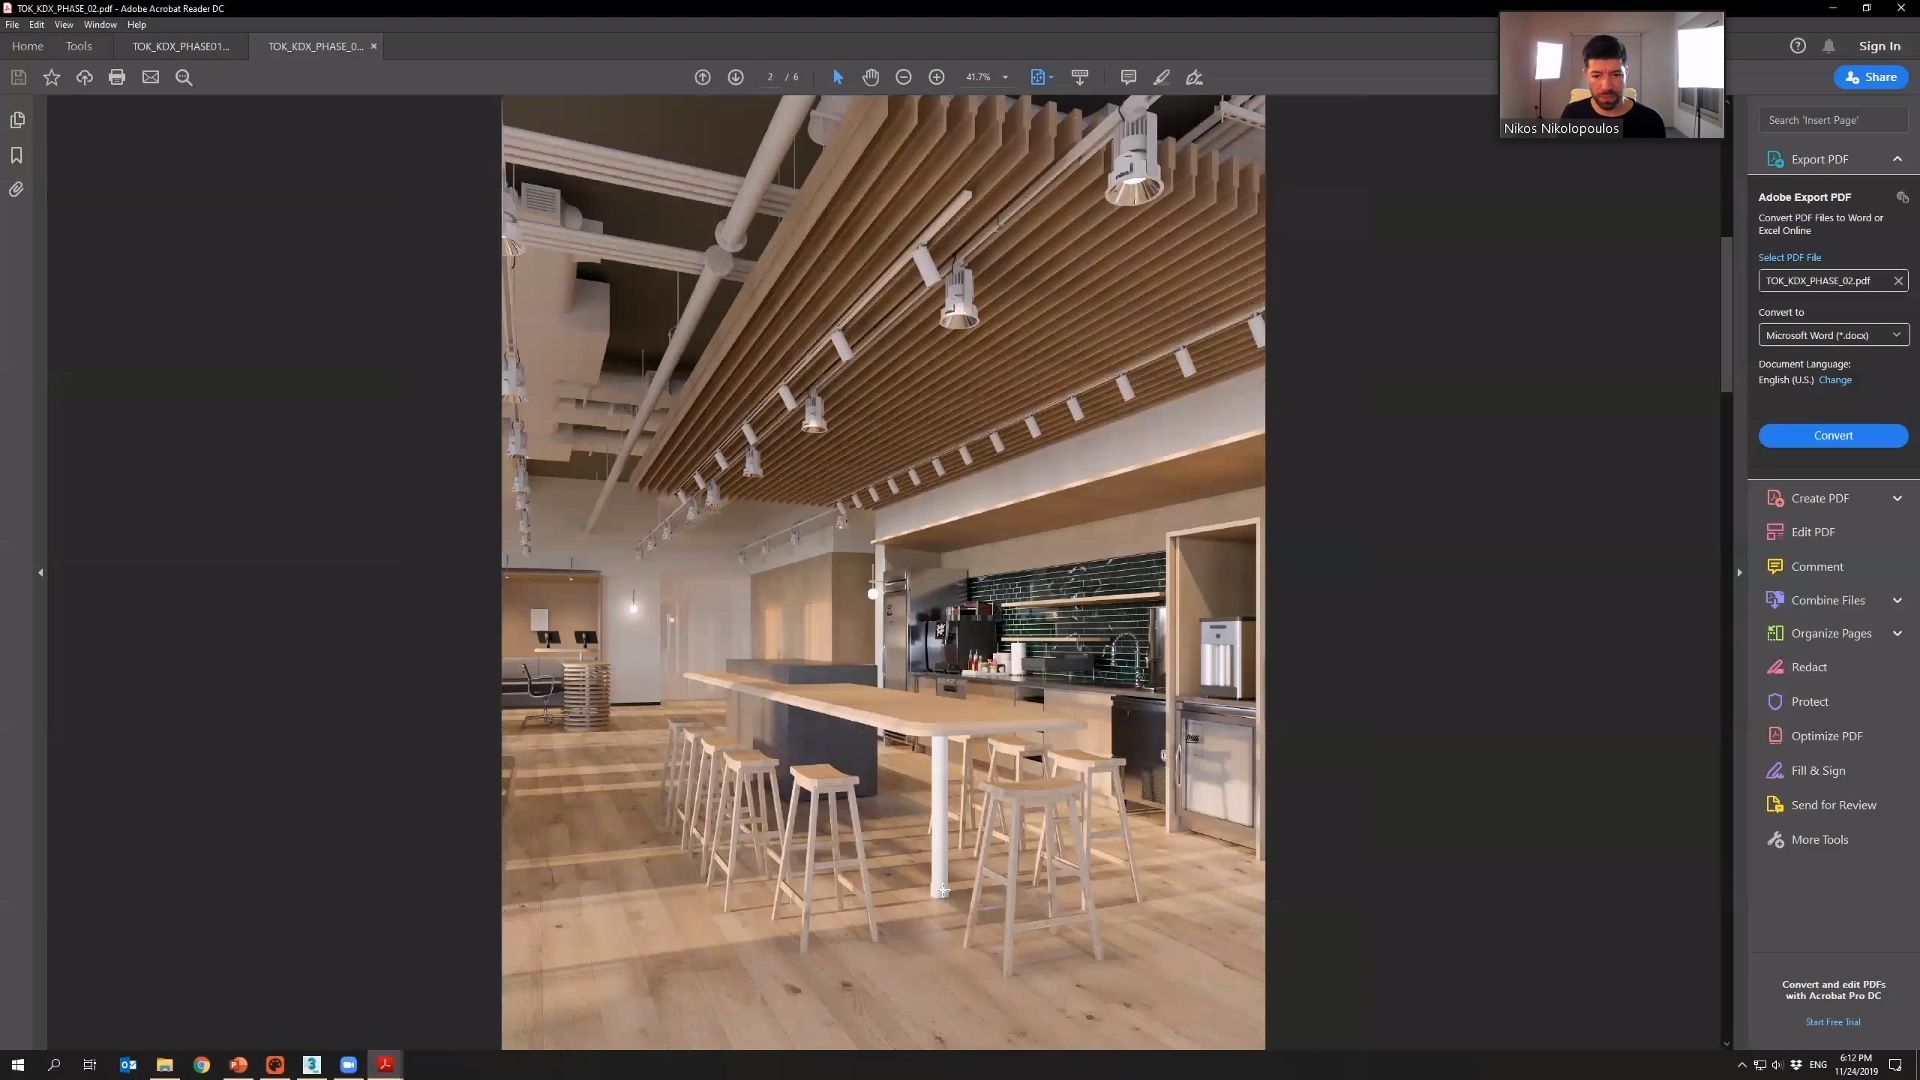Add a sticky note comment
The height and width of the screenshot is (1080, 1920).
click(x=1128, y=77)
